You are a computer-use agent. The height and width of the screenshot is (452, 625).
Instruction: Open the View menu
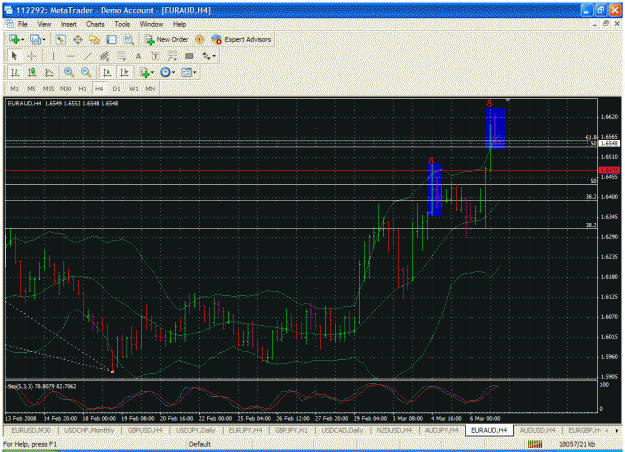44,24
